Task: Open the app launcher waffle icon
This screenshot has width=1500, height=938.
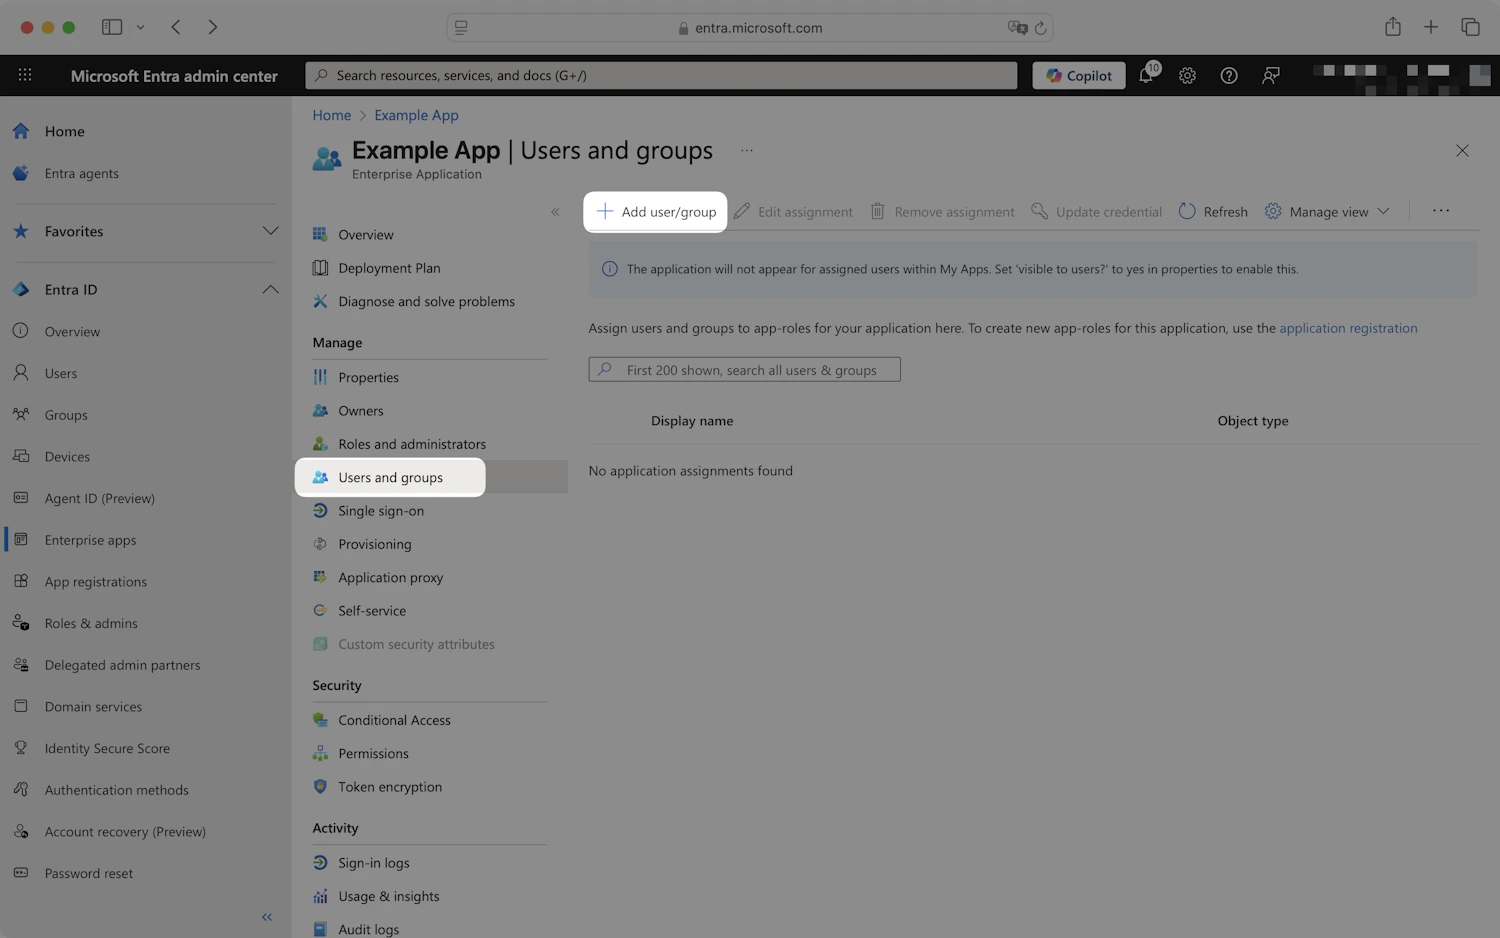Action: pyautogui.click(x=25, y=75)
